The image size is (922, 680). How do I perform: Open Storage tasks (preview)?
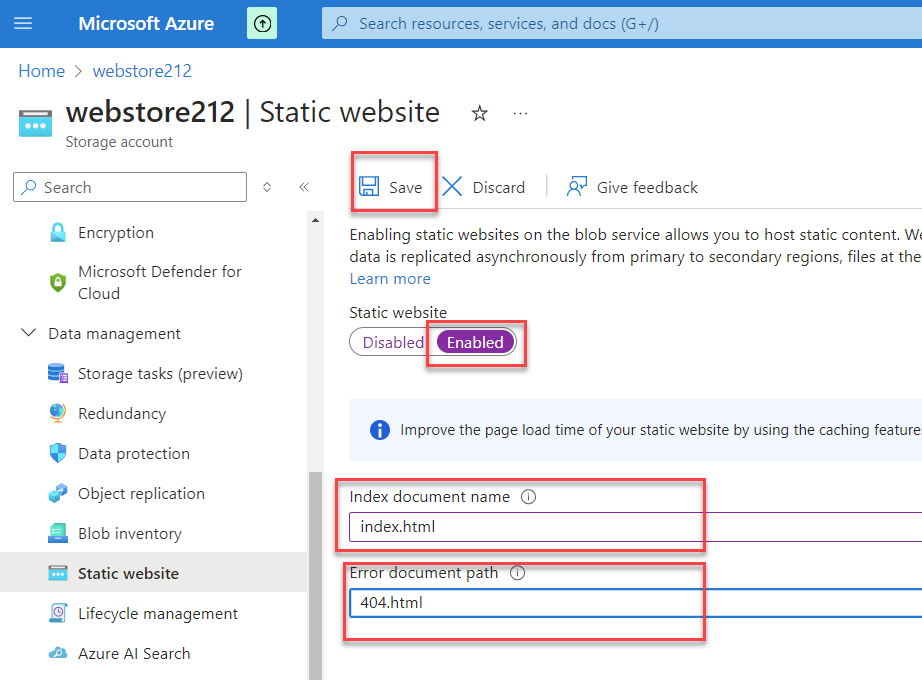pyautogui.click(x=160, y=373)
